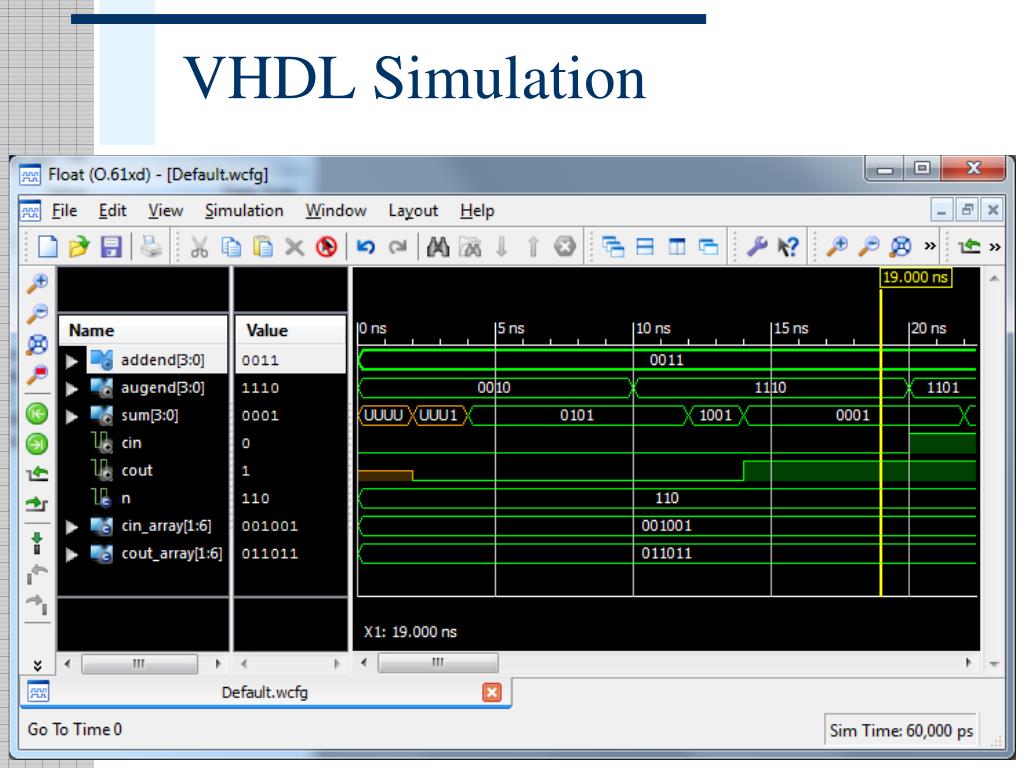The width and height of the screenshot is (1024, 768).
Task: Expand the cout_array[1:6] signal
Action: coord(72,552)
